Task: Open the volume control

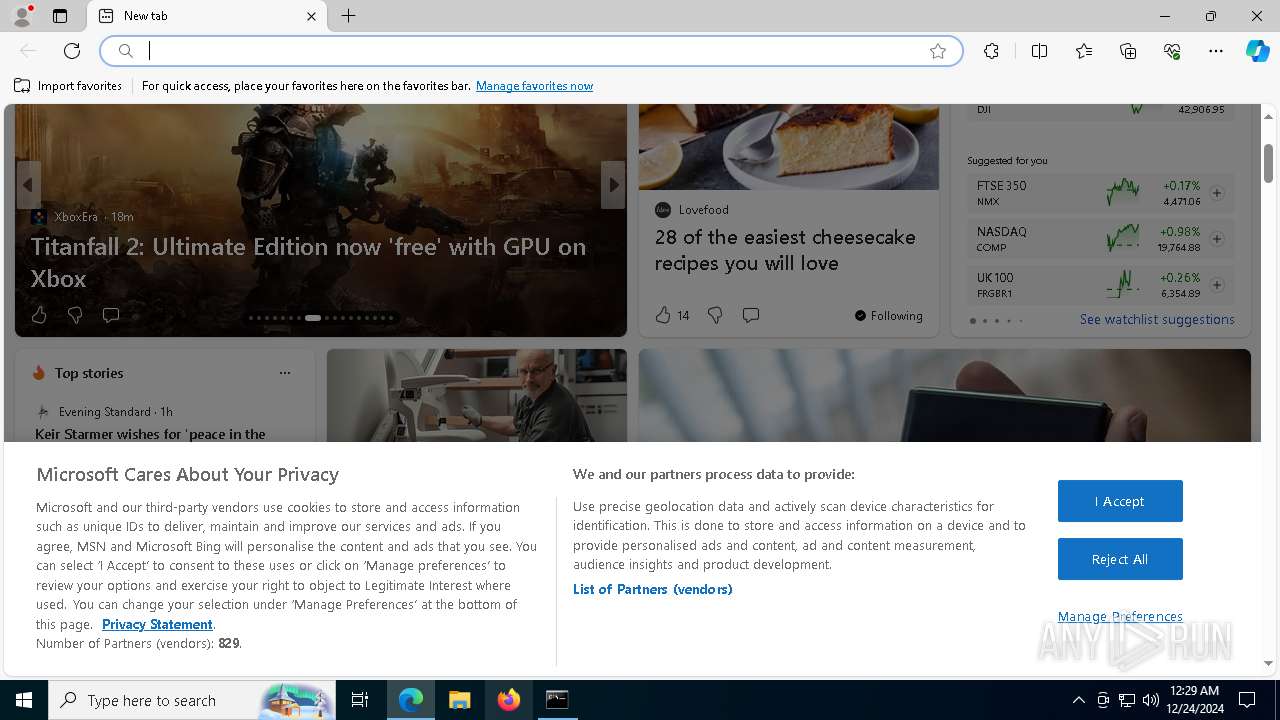Action: pos(1151,700)
